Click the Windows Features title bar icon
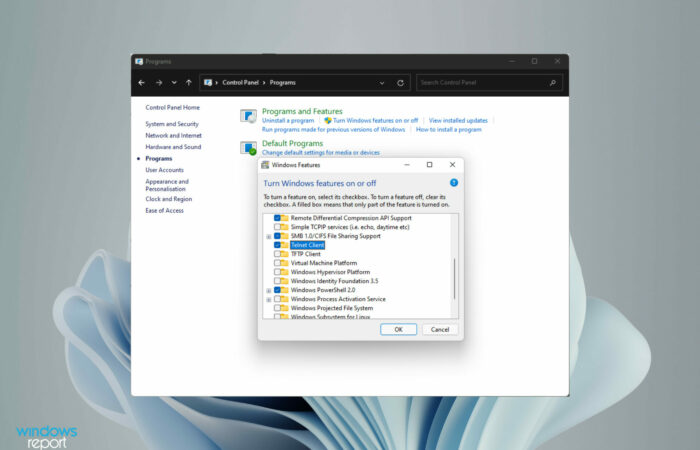The image size is (700, 450). [265, 165]
